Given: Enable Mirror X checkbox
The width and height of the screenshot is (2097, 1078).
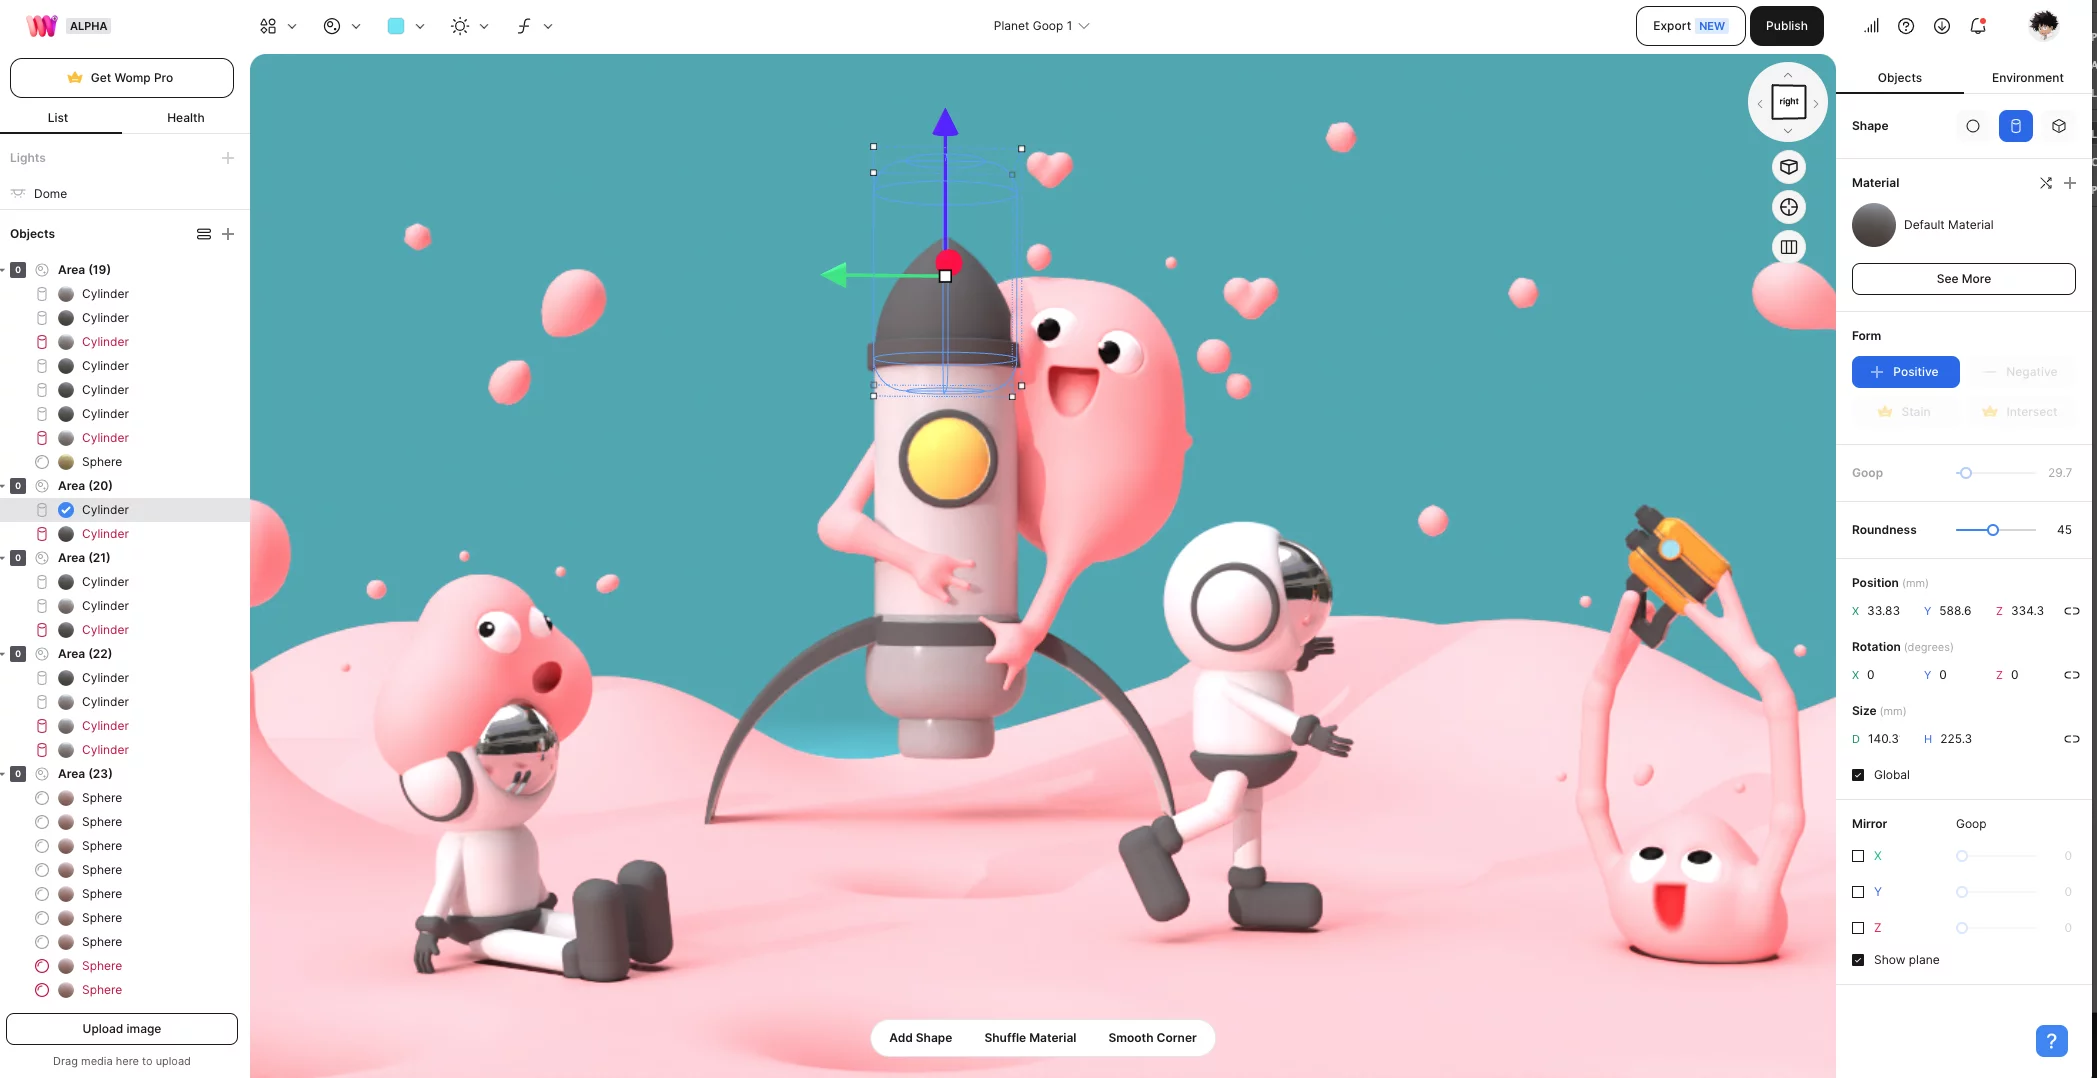Looking at the screenshot, I should tap(1858, 856).
